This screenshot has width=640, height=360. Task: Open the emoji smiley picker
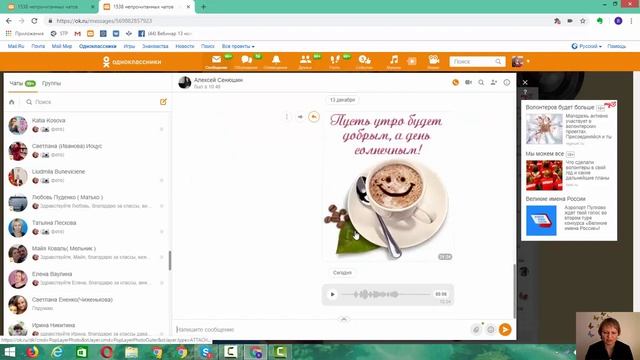tap(491, 329)
